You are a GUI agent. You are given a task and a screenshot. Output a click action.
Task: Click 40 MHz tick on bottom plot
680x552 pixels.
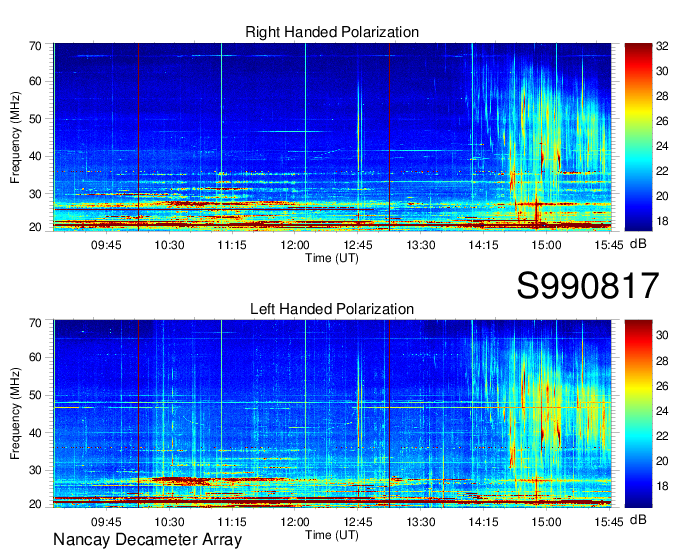[x=35, y=433]
